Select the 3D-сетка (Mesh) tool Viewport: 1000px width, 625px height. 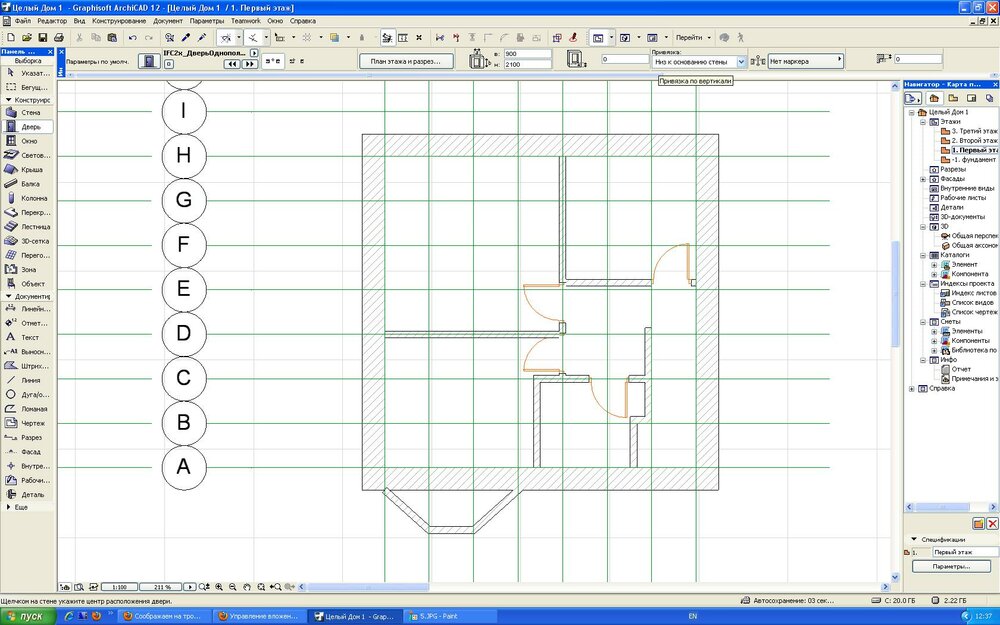click(x=27, y=241)
